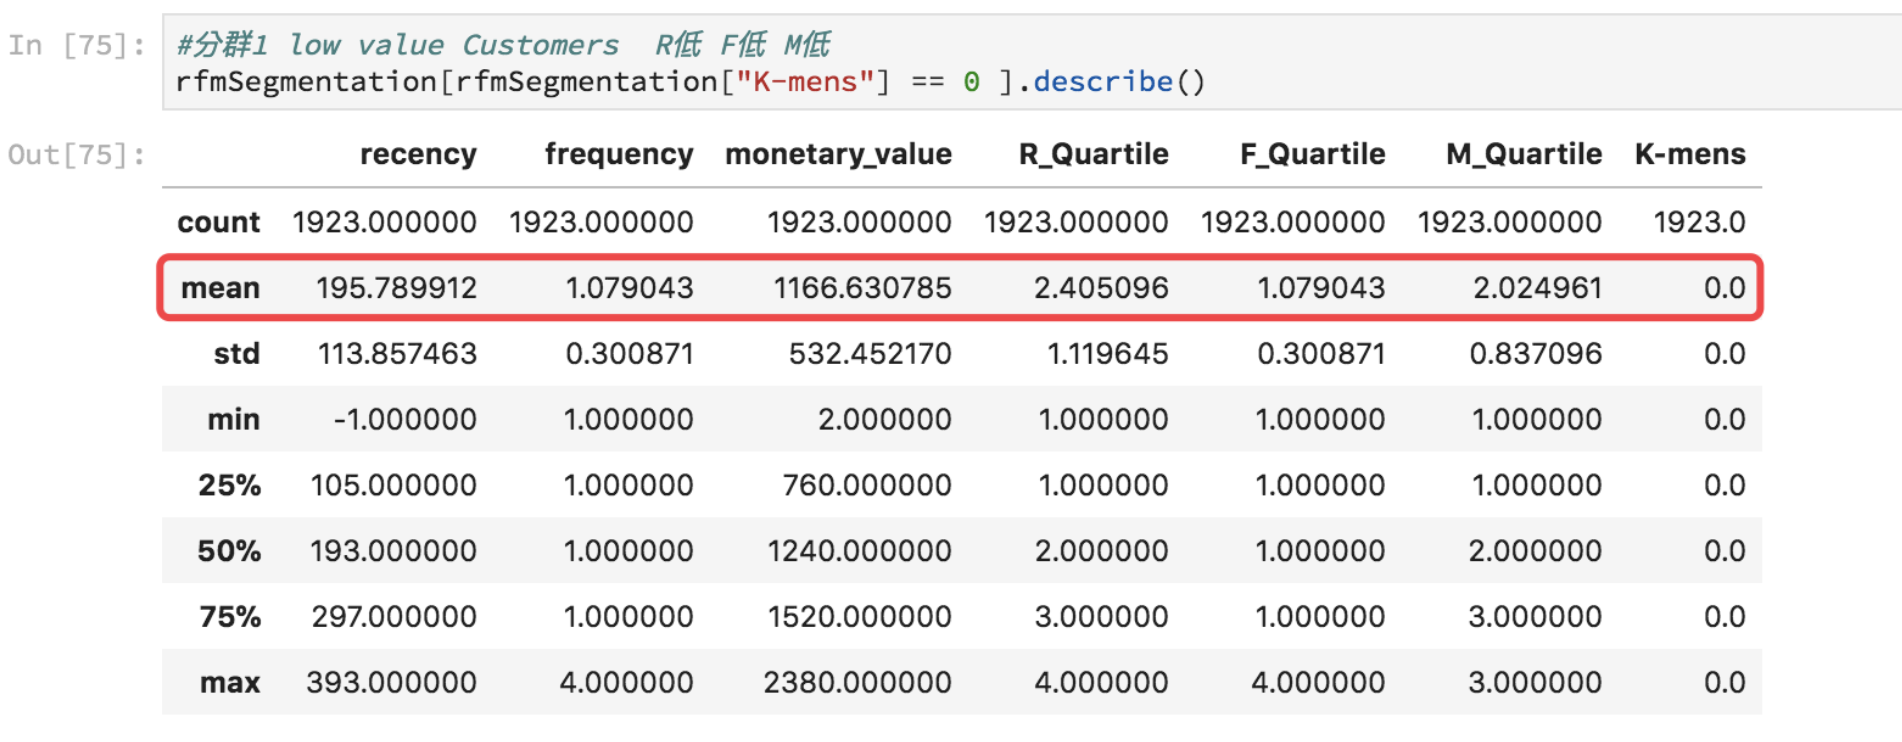This screenshot has width=1902, height=742.
Task: Click the min recency value -1.000000
Action: coord(405,419)
